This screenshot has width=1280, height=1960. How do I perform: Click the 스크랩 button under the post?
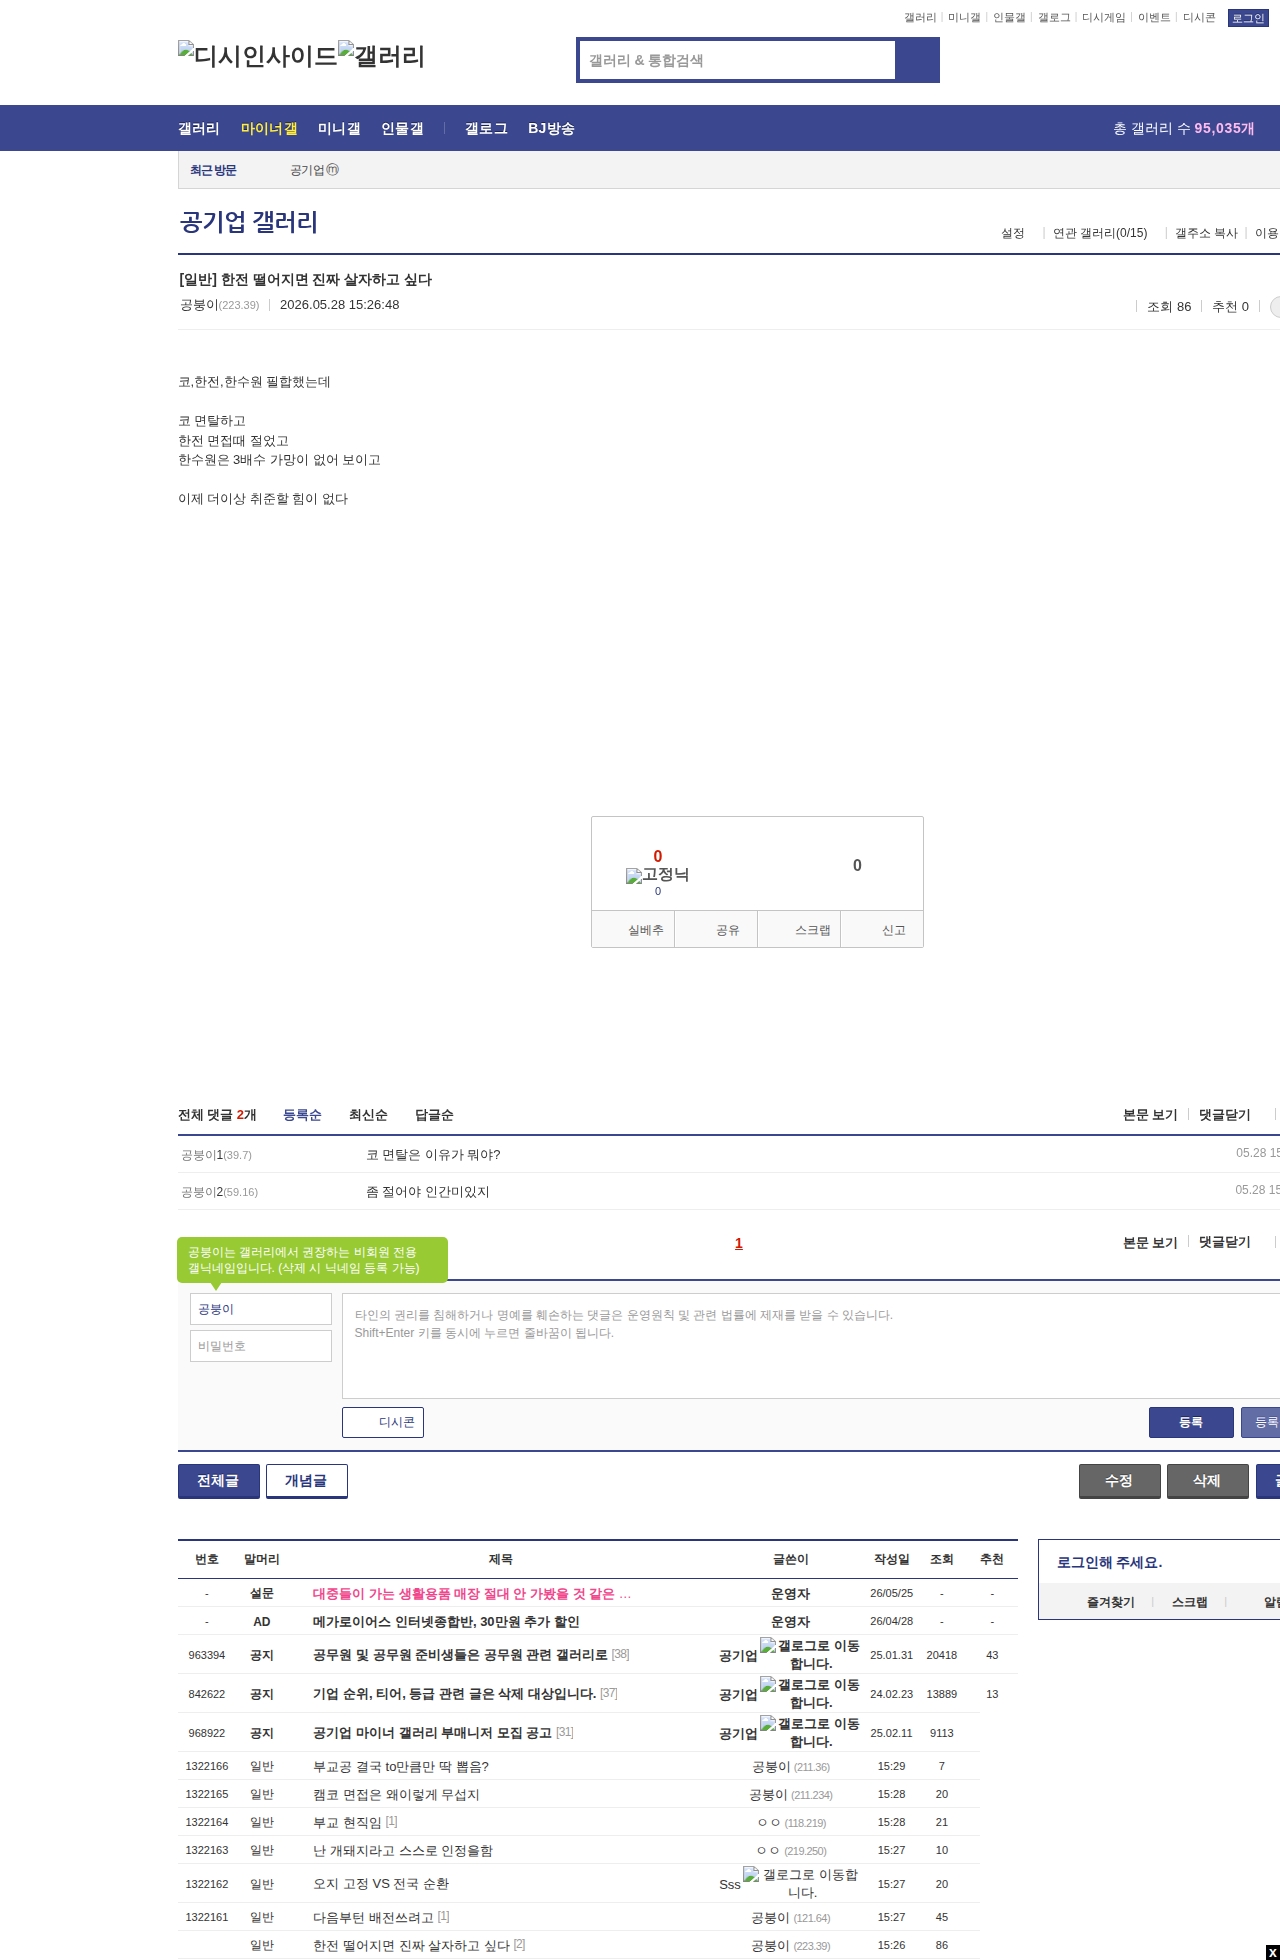click(799, 929)
